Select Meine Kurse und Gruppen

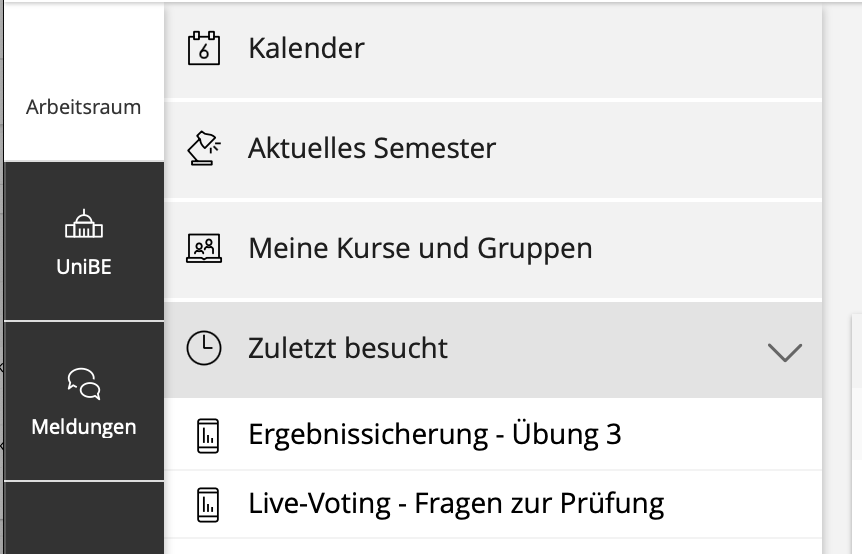coord(420,248)
